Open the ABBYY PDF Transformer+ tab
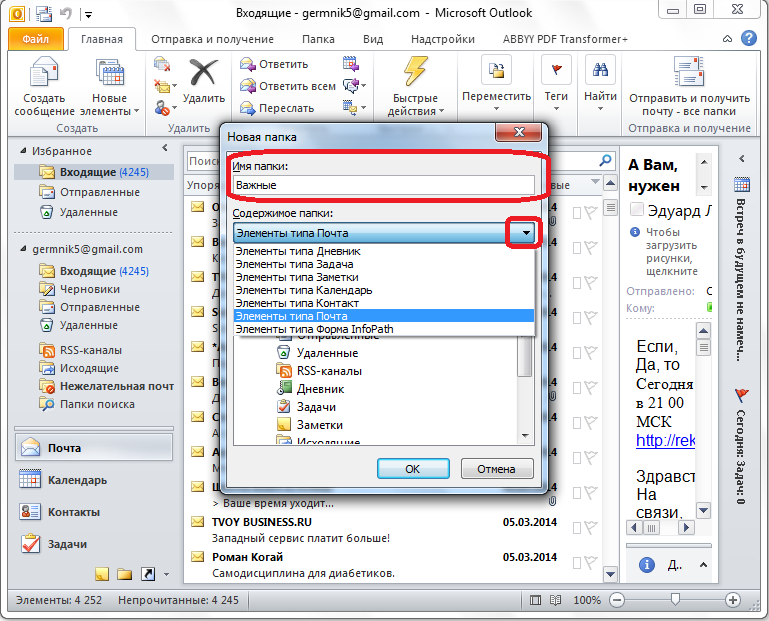769x621 pixels. click(x=565, y=39)
